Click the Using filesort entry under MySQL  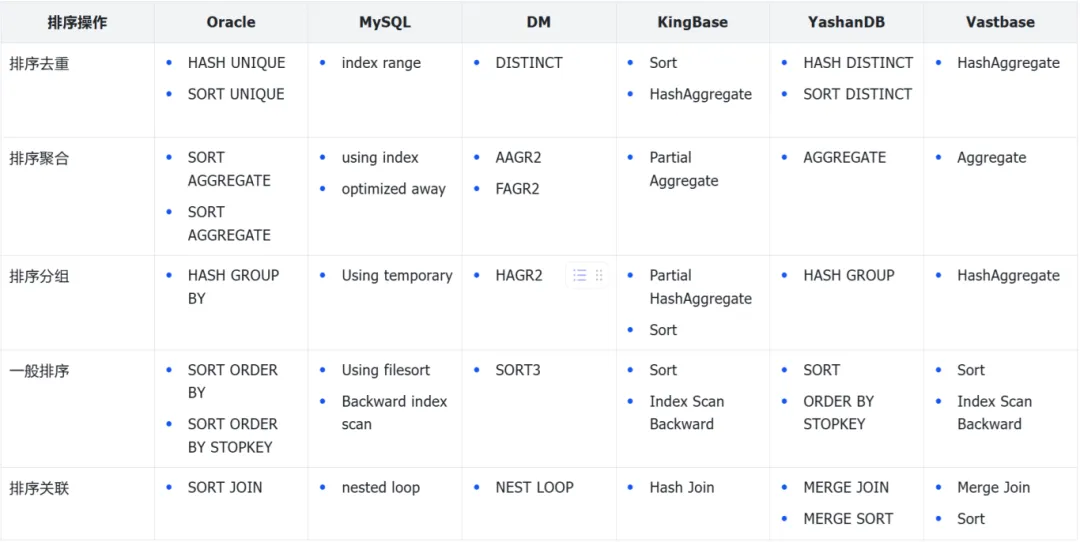(x=385, y=370)
